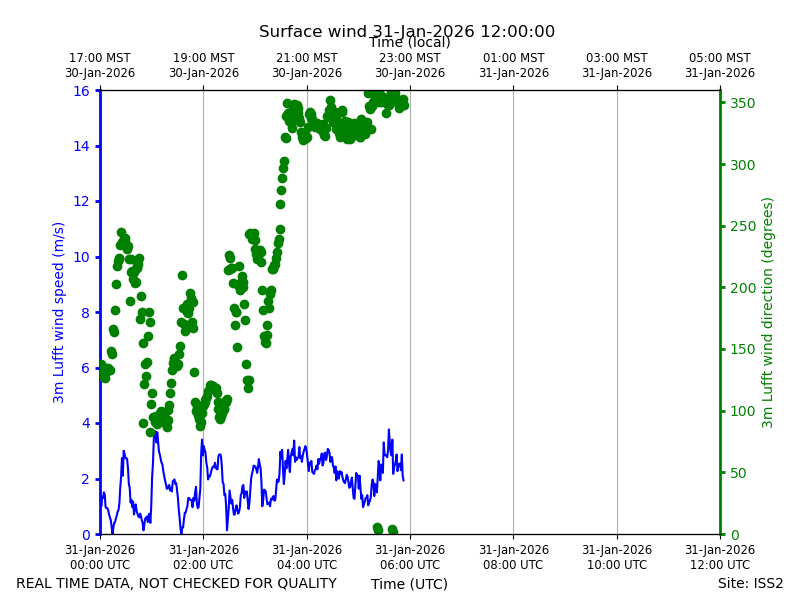Click the '01:00 MST 31-Jan-2026' top tick label
800x600 pixels.
514,65
